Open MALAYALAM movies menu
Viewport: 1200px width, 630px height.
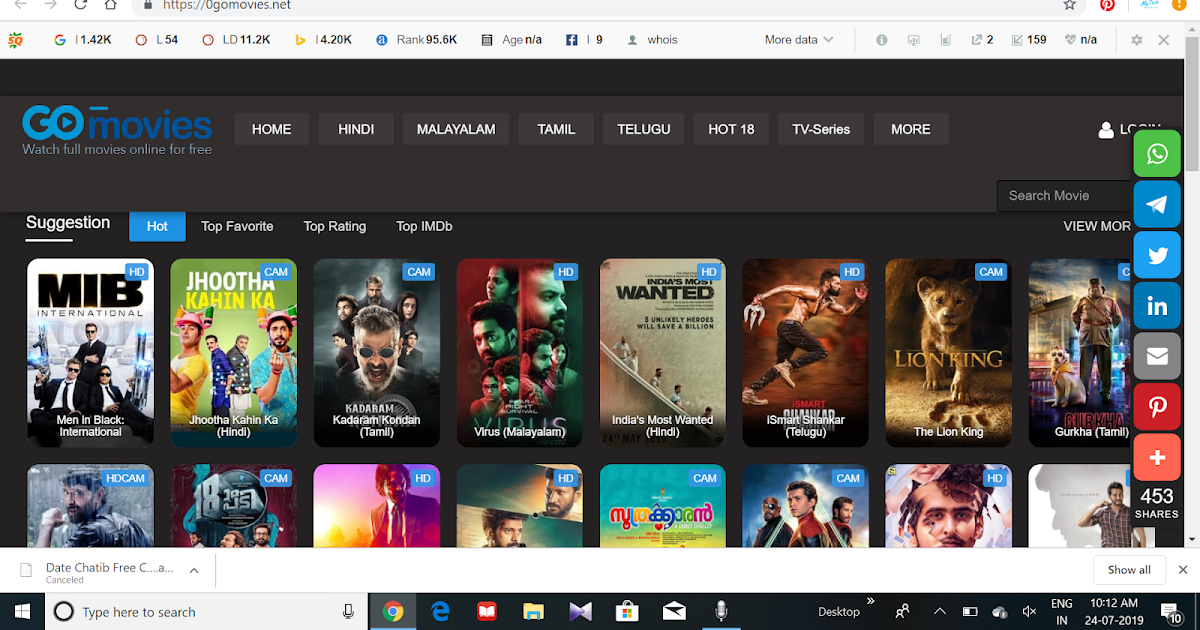tap(456, 129)
